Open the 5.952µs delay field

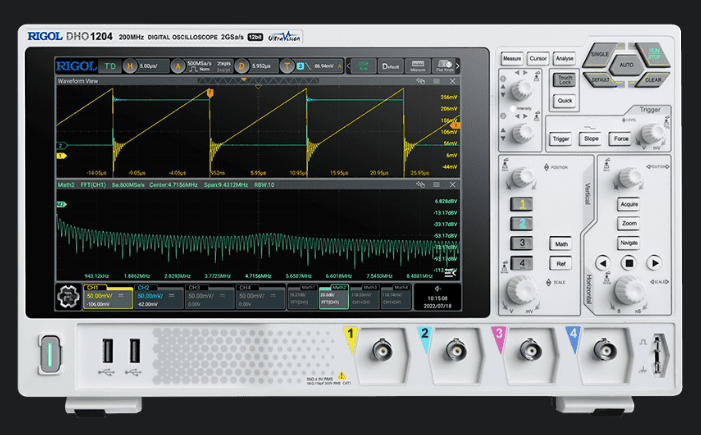[263, 66]
